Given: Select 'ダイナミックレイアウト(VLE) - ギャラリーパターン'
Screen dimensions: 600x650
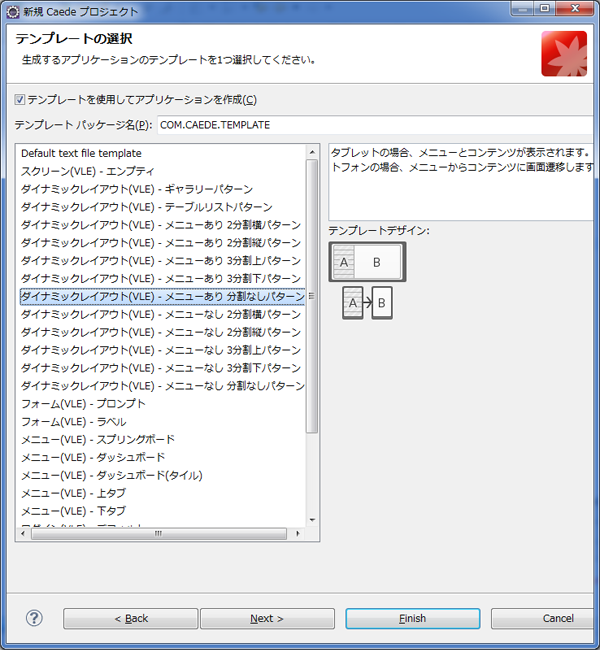Looking at the screenshot, I should [x=163, y=189].
